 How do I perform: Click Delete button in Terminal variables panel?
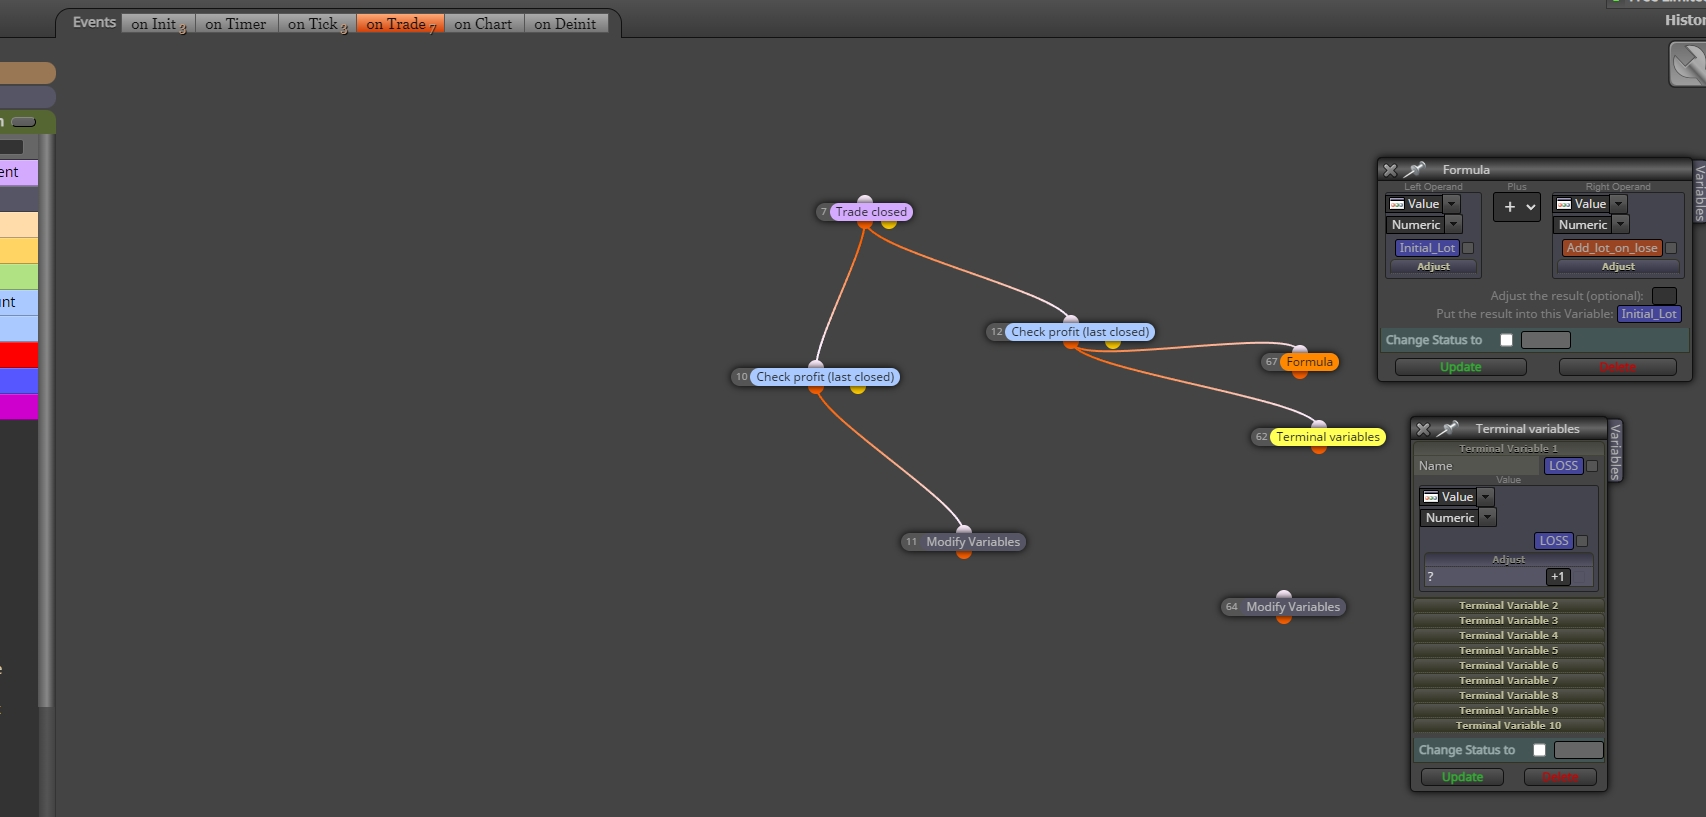(x=1559, y=777)
